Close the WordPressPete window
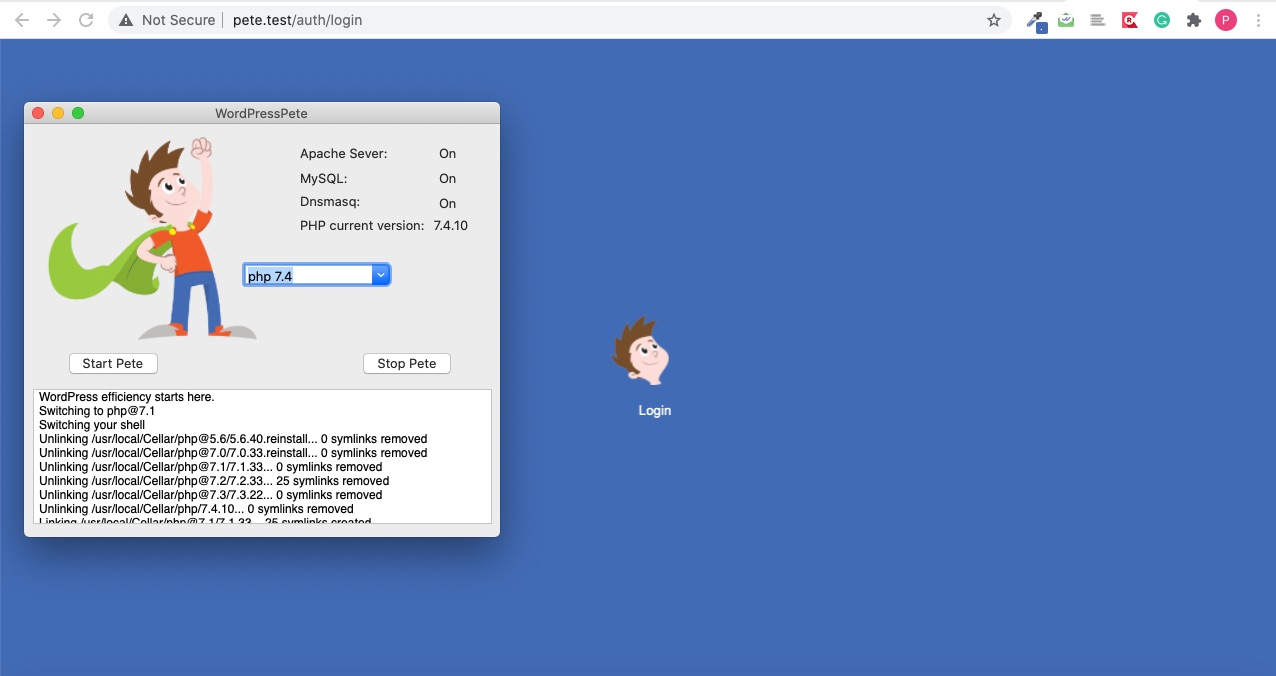1276x676 pixels. pyautogui.click(x=39, y=113)
